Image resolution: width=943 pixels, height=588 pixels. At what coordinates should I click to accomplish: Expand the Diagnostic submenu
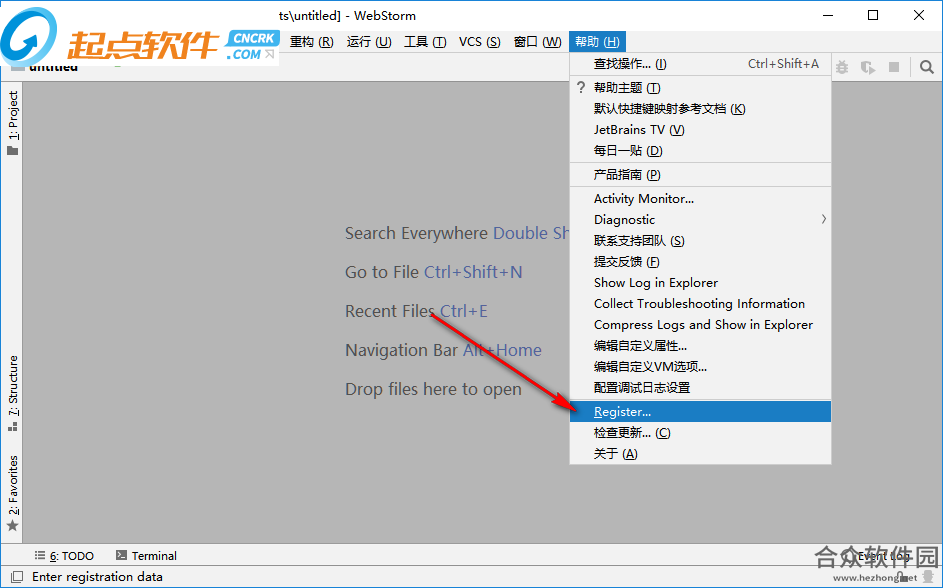pyautogui.click(x=700, y=219)
